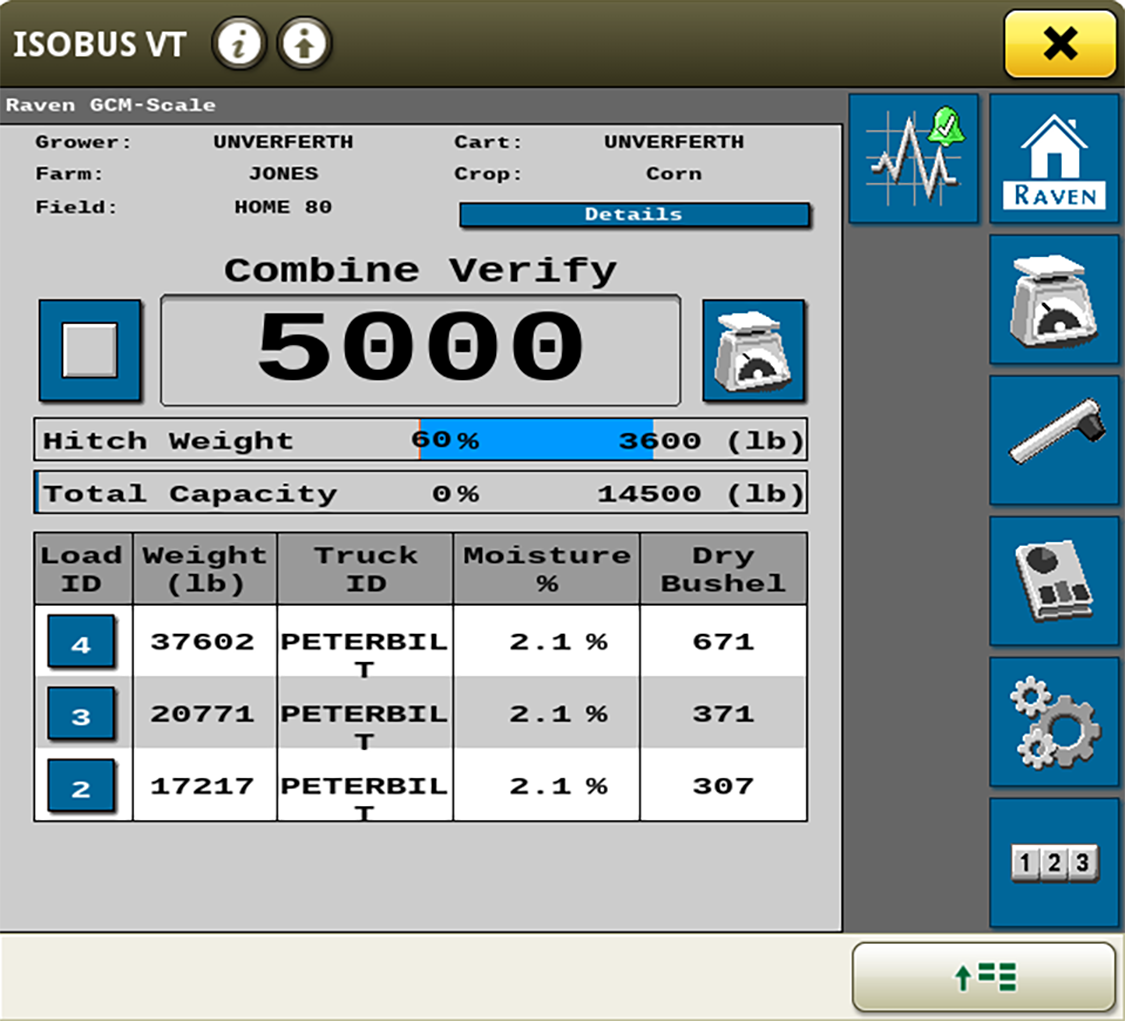Open the report chart softkey
The width and height of the screenshot is (1125, 1021).
(1054, 580)
